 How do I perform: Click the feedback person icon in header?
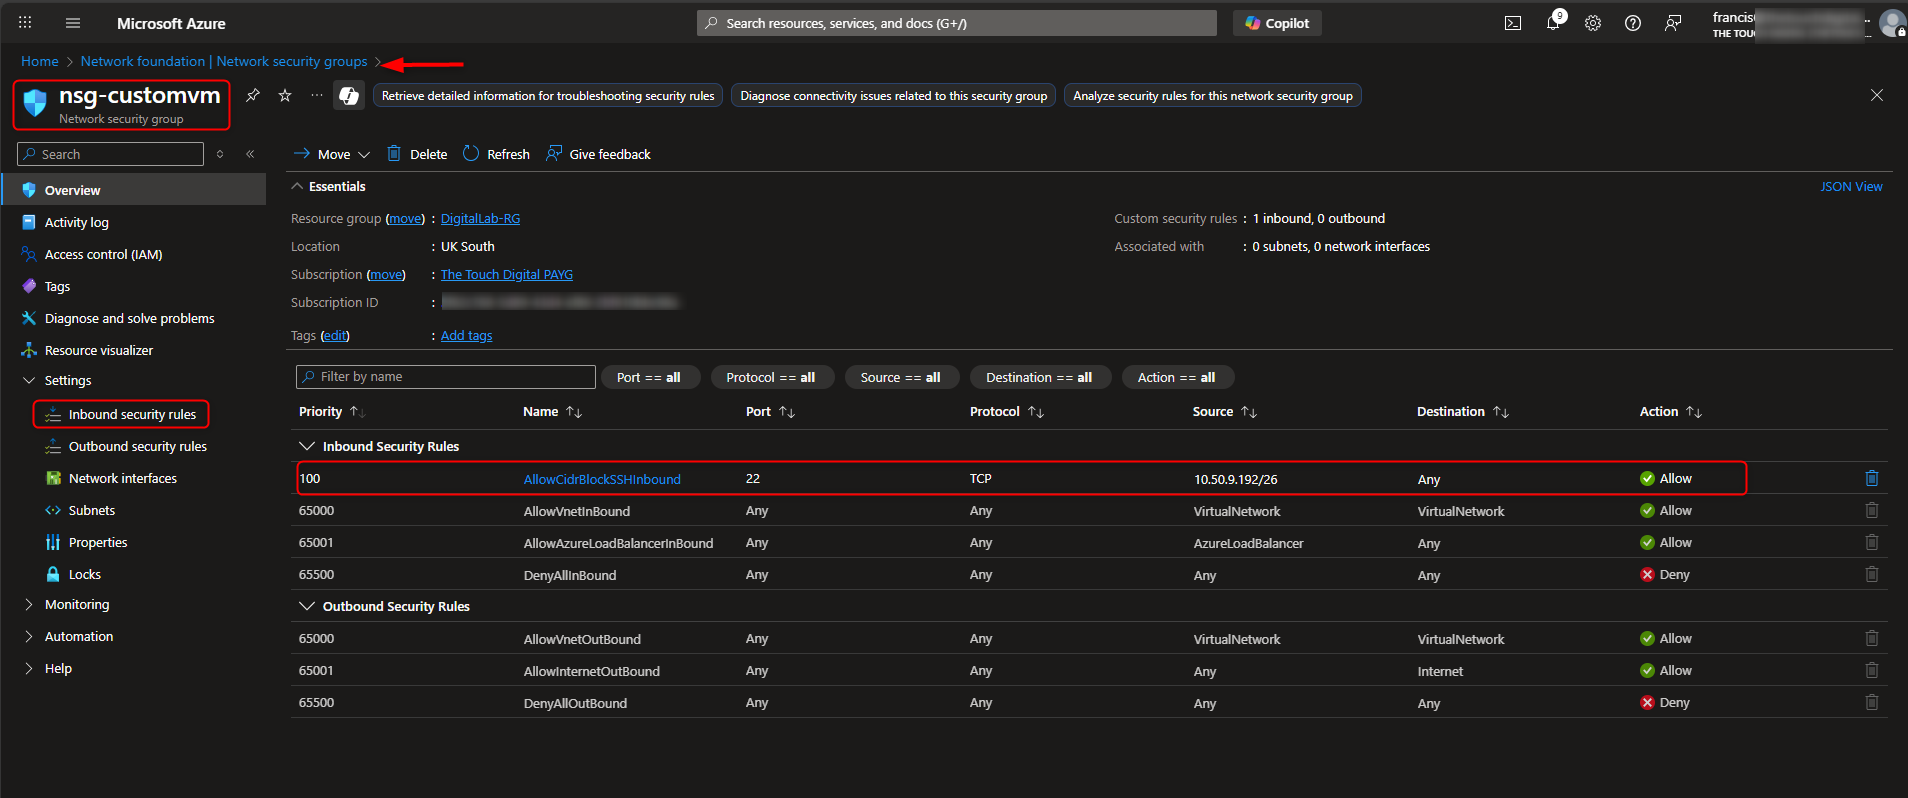1673,23
